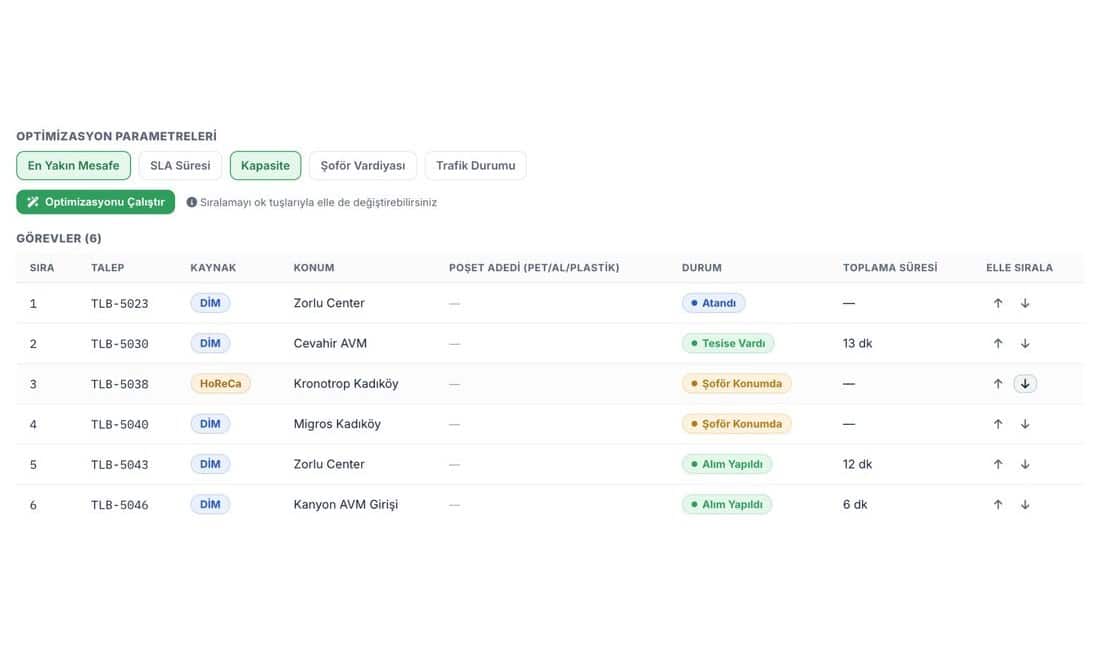1100x653 pixels.
Task: Click the KONUM column header
Action: click(314, 267)
